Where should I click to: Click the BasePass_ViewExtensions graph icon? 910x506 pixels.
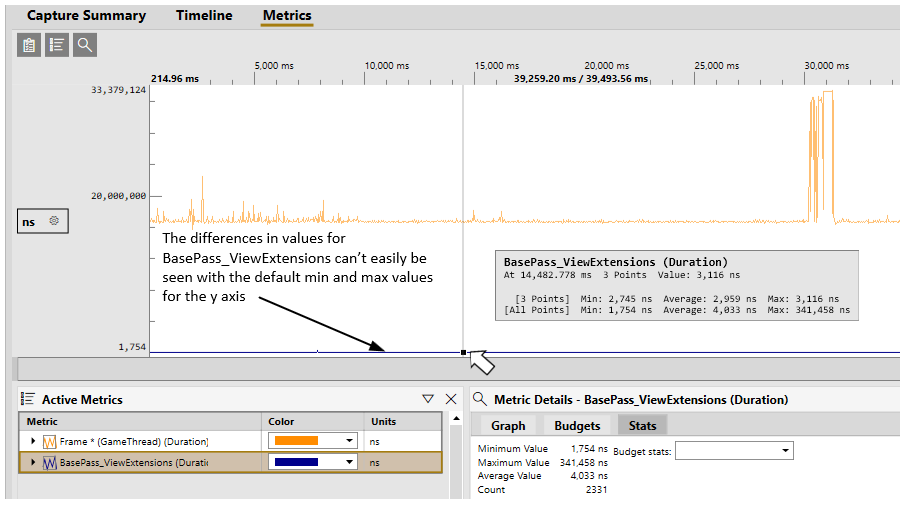(49, 463)
